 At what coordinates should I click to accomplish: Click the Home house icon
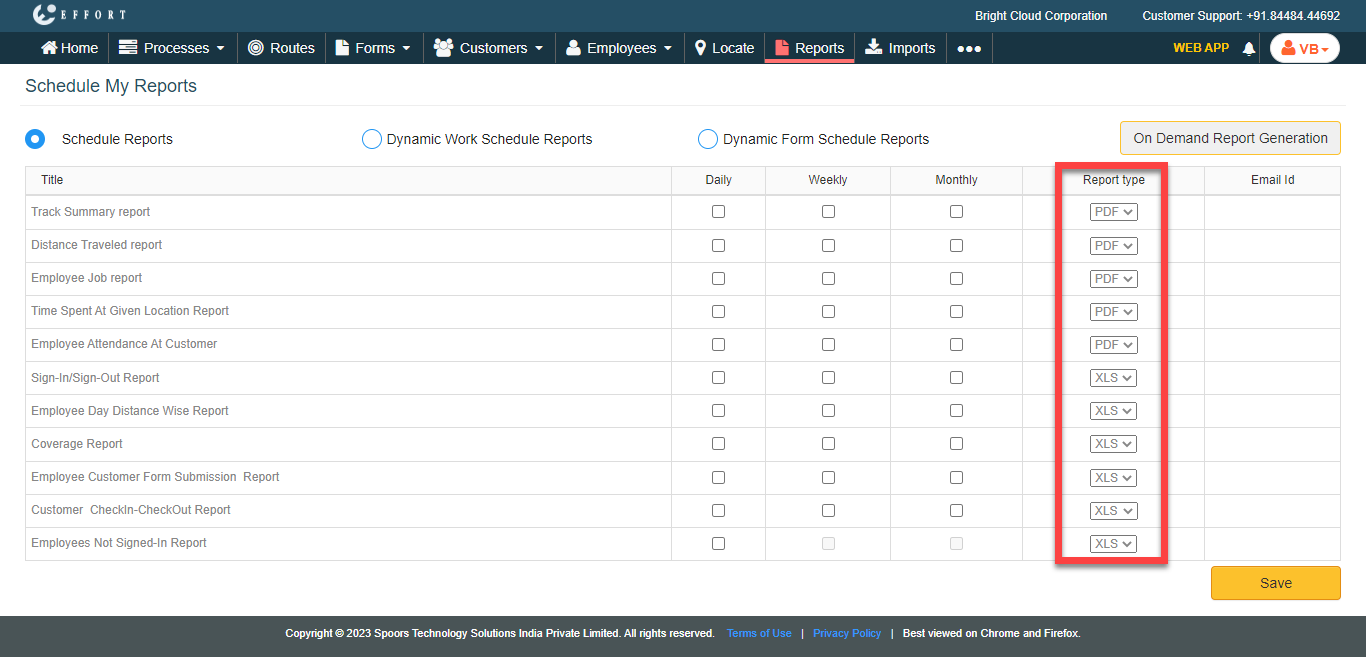(48, 48)
